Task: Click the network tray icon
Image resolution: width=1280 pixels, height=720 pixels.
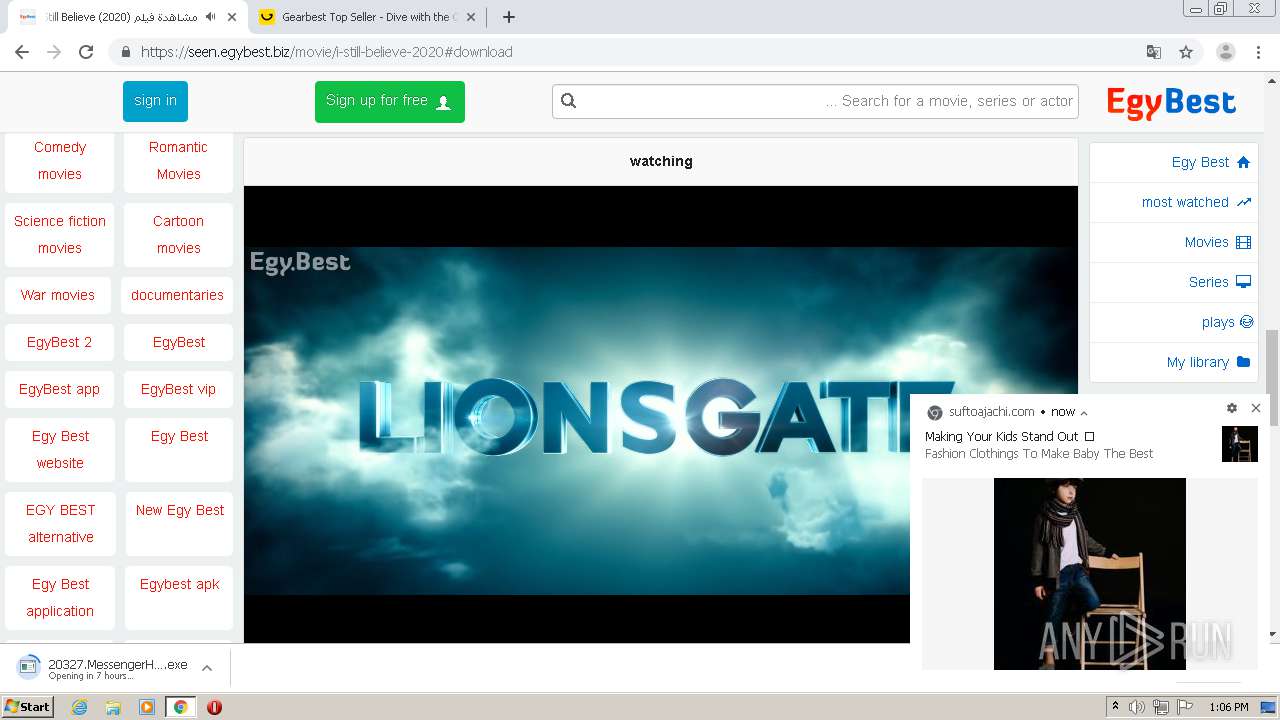Action: tap(1161, 707)
